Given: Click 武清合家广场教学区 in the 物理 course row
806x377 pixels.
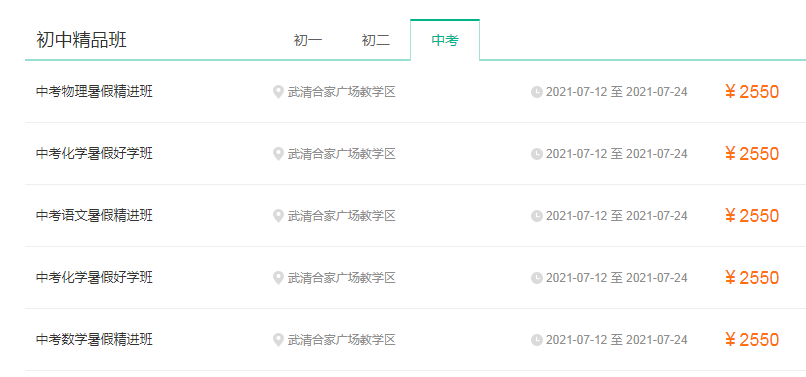Looking at the screenshot, I should click(341, 92).
